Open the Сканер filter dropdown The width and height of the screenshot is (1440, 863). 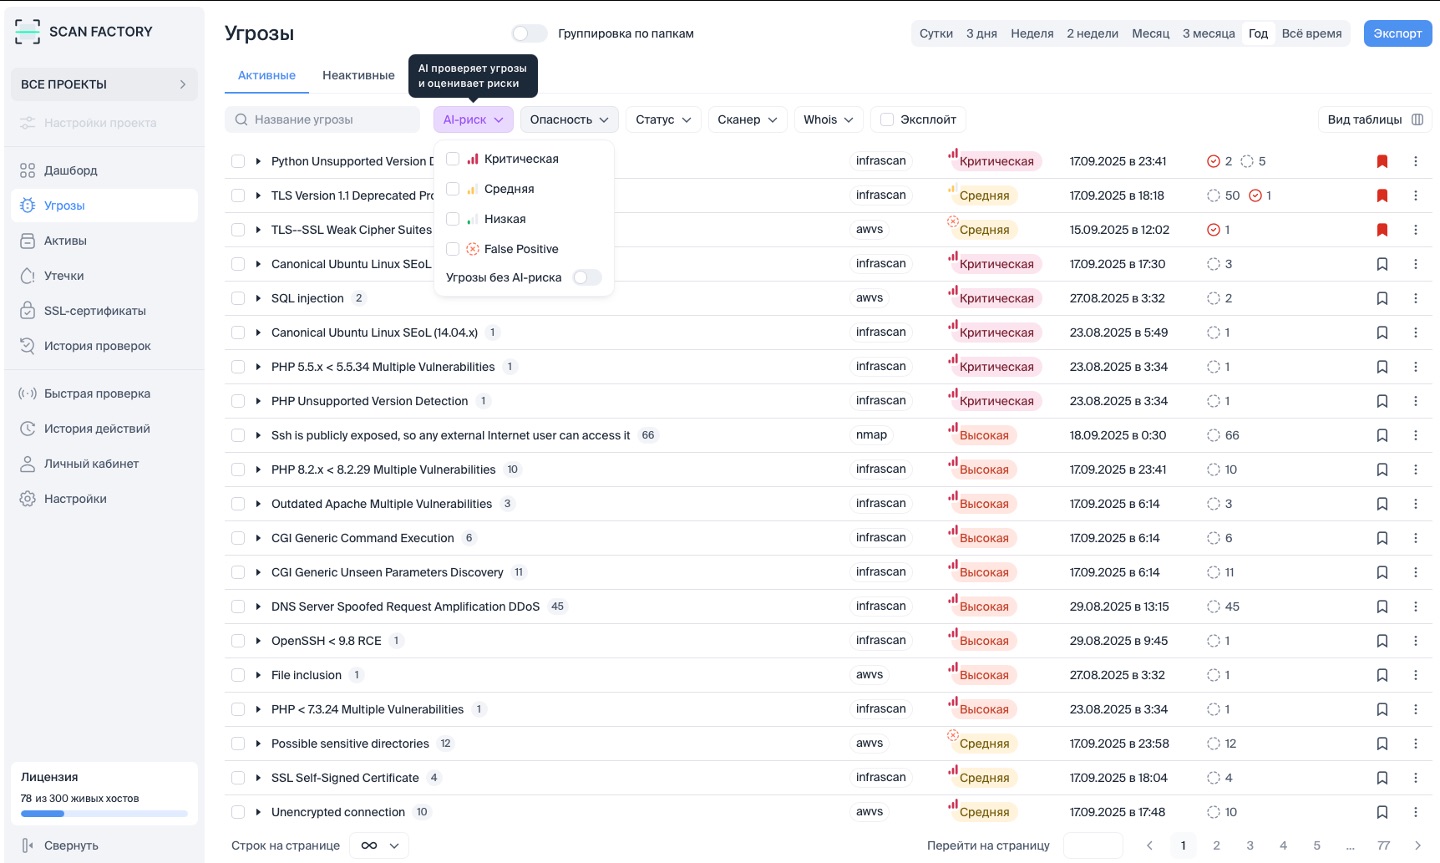(x=747, y=120)
